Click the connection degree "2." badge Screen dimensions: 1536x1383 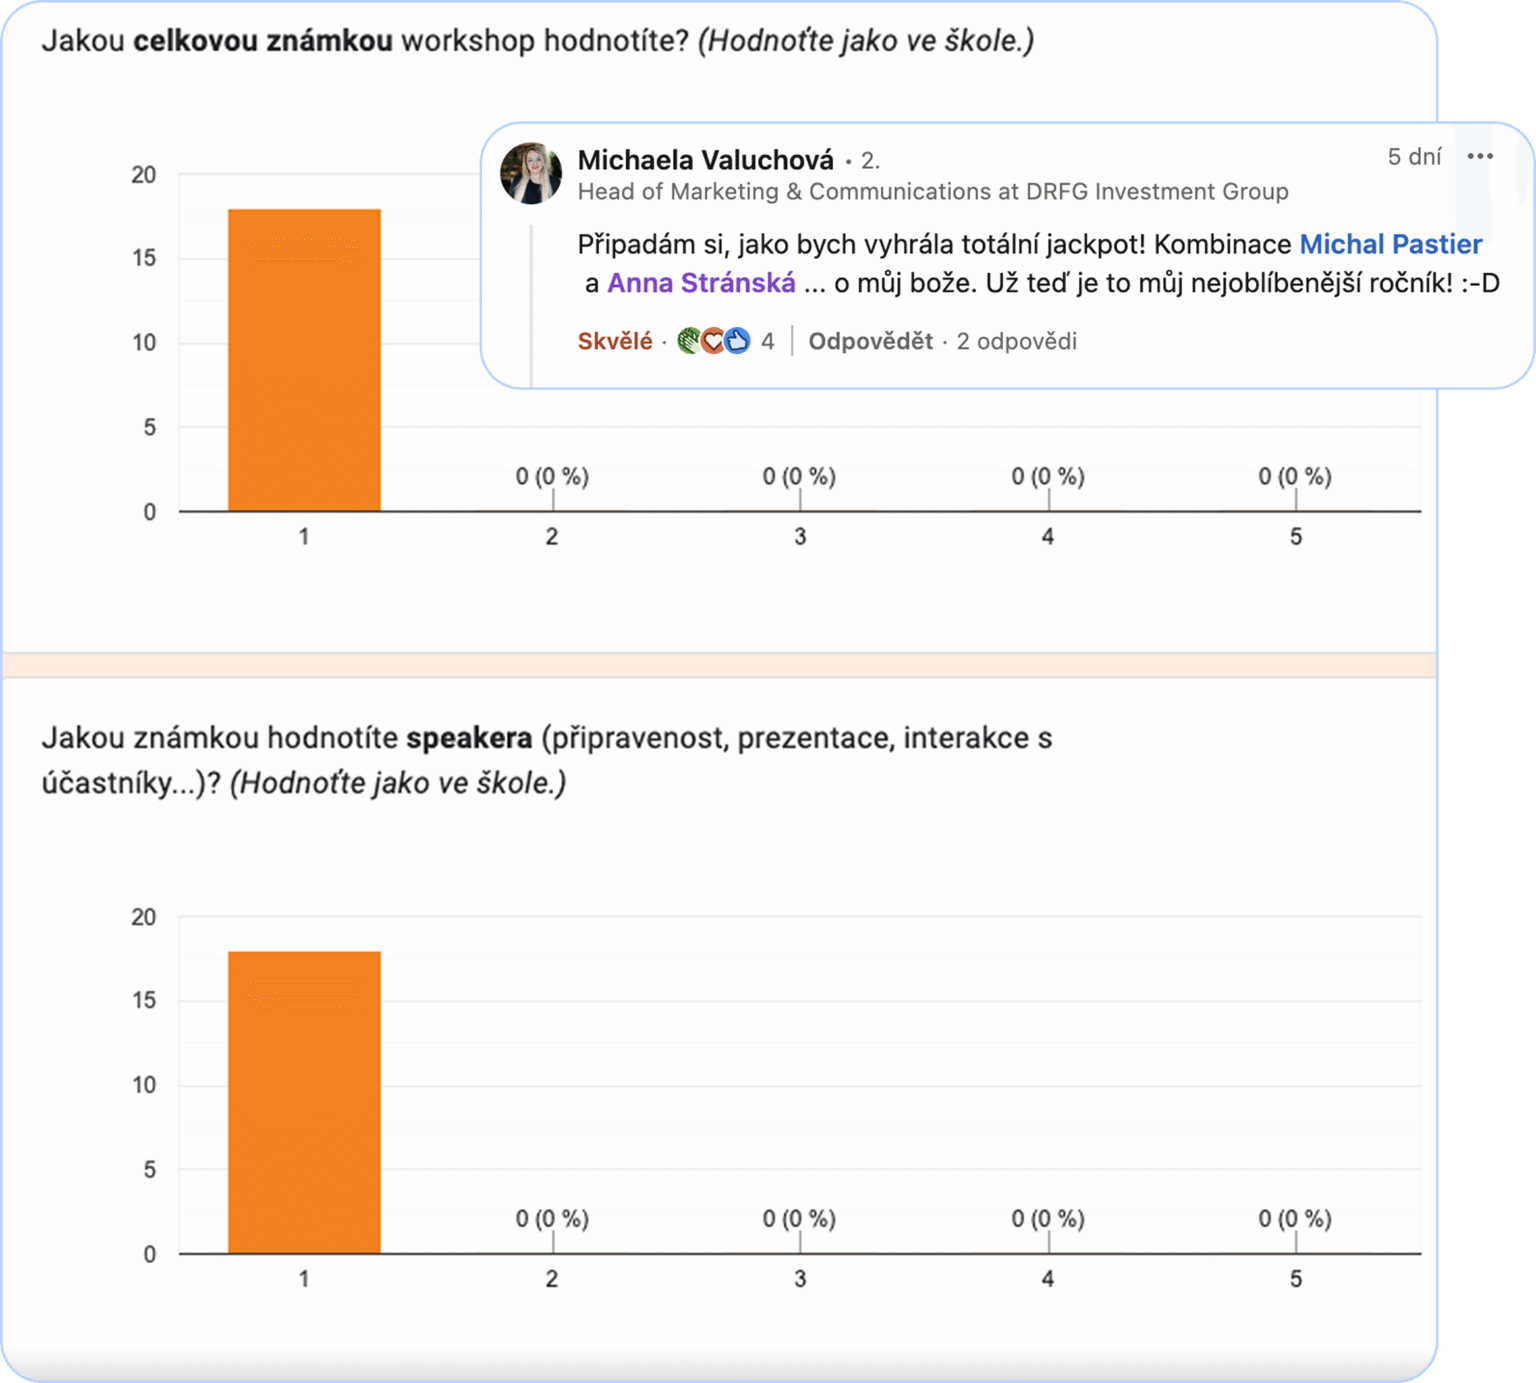869,160
